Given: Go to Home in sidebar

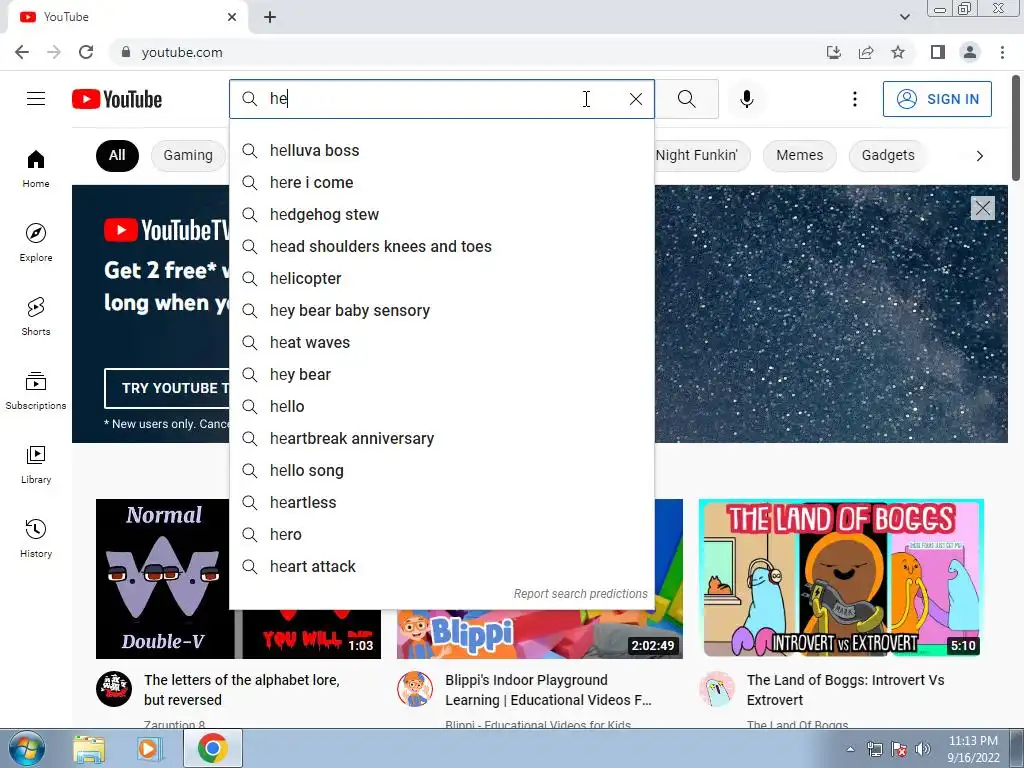Looking at the screenshot, I should pyautogui.click(x=36, y=168).
